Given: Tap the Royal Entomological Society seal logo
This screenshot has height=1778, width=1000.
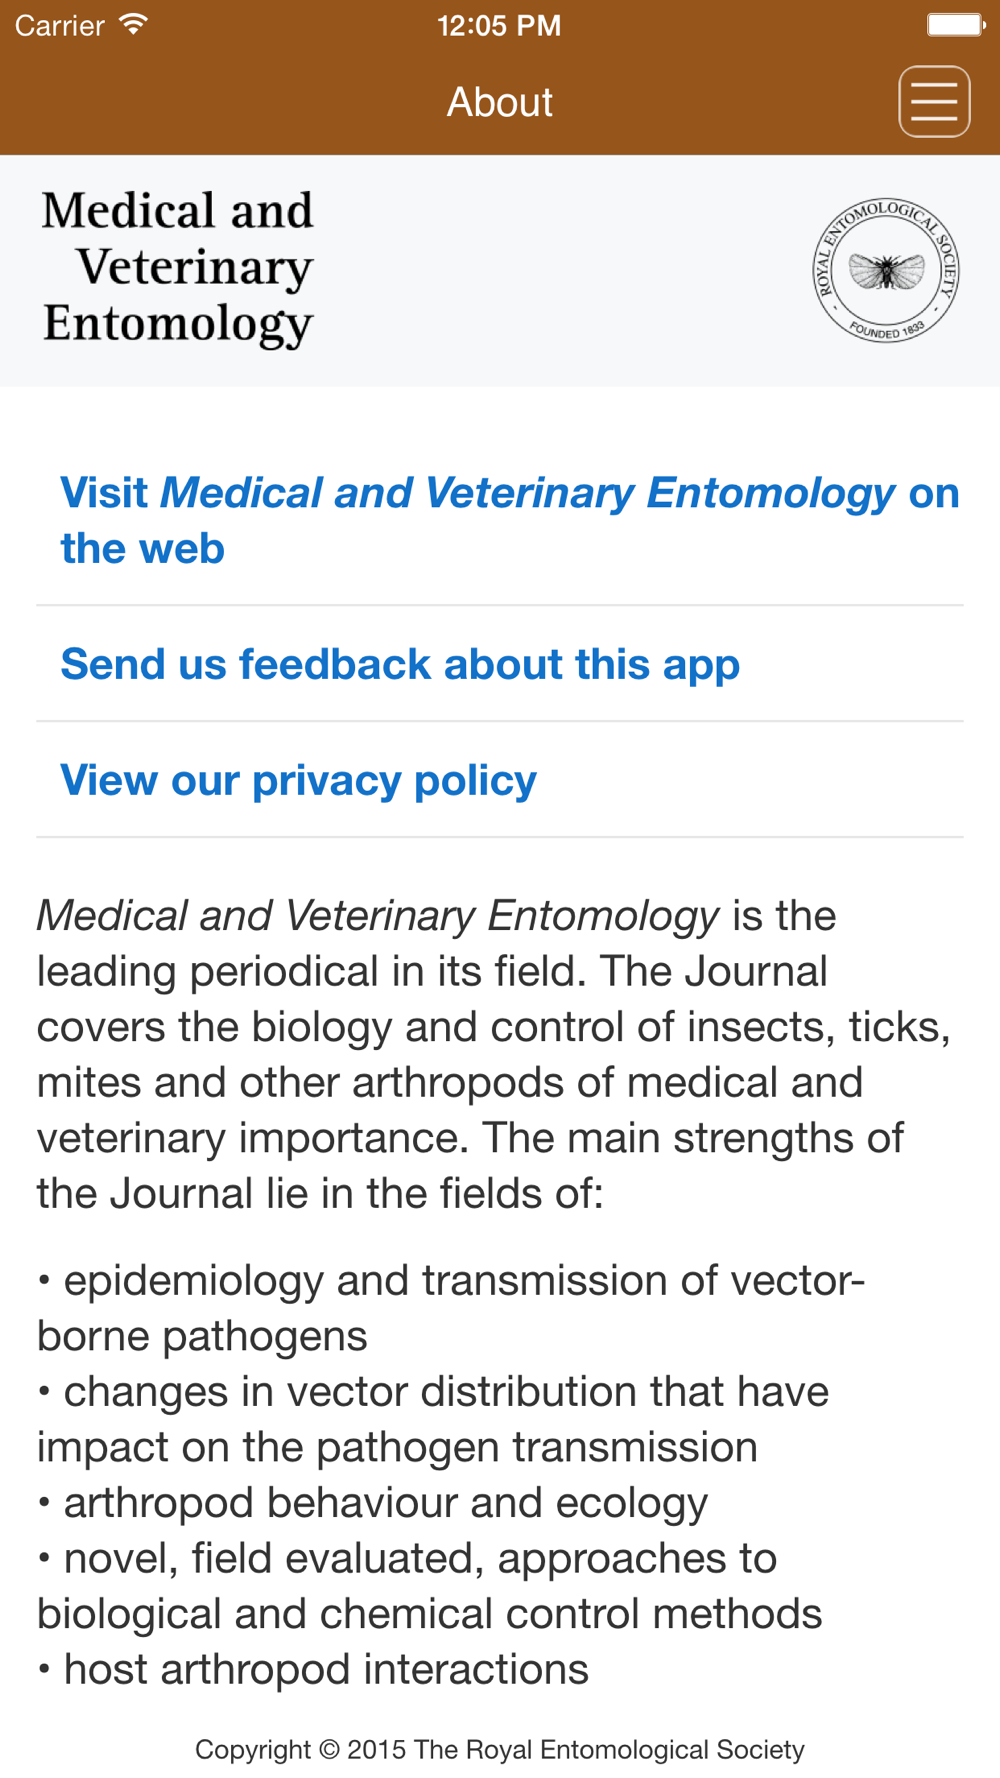Looking at the screenshot, I should [886, 270].
